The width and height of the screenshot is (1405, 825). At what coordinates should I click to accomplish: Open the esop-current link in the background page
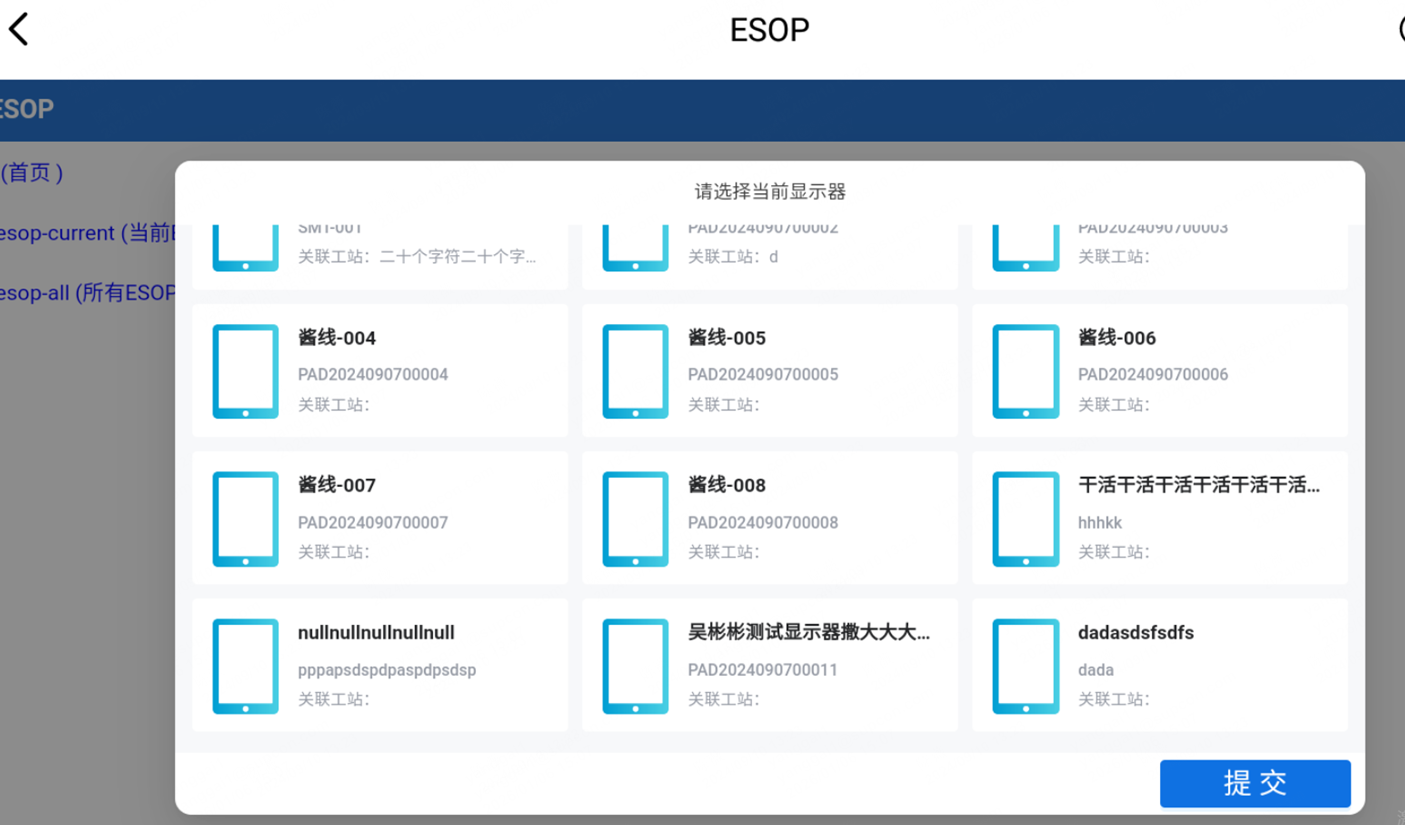[87, 233]
